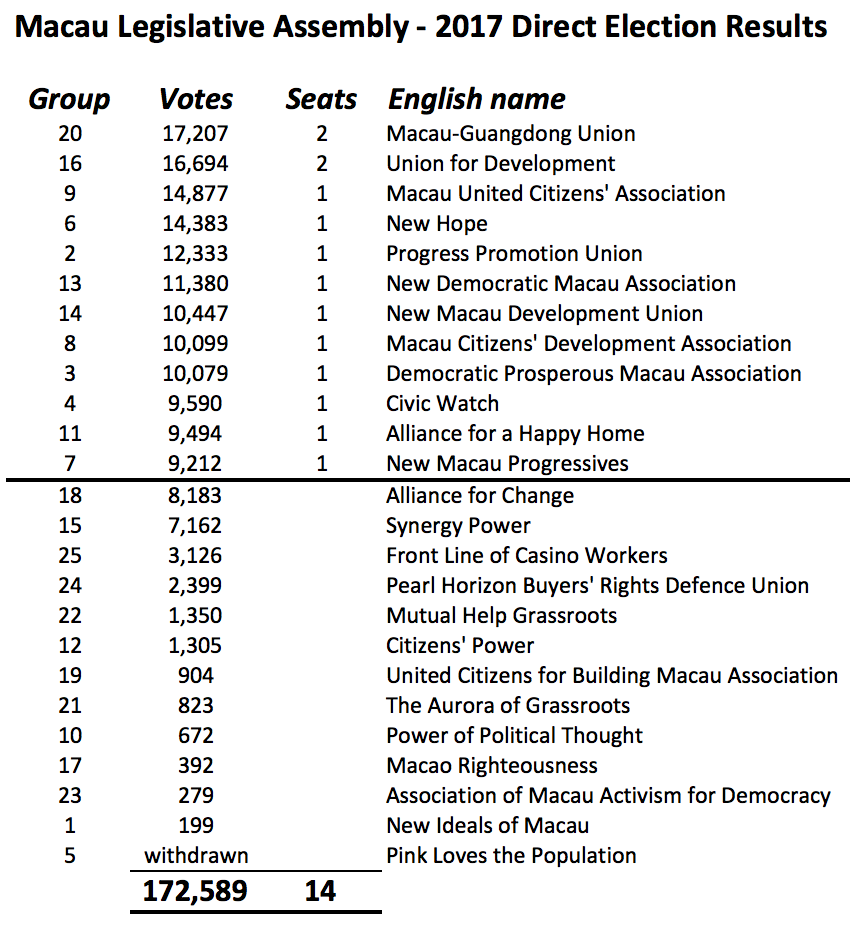Select the Alliance for a Happy Home cell

click(515, 434)
